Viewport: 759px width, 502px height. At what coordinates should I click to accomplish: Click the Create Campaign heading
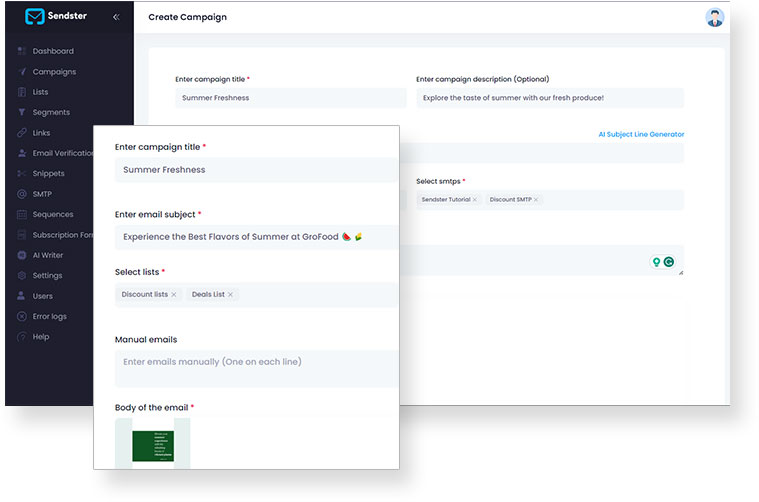tap(187, 17)
